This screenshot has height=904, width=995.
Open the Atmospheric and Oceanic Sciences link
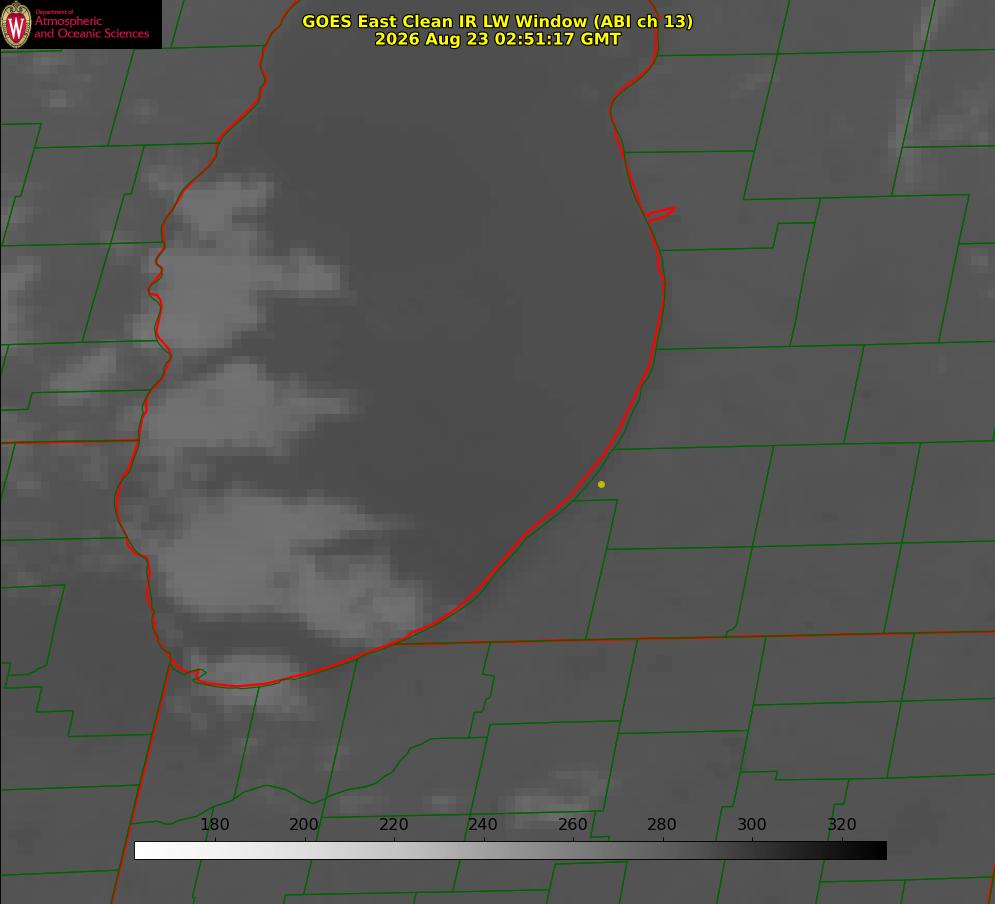click(x=91, y=27)
